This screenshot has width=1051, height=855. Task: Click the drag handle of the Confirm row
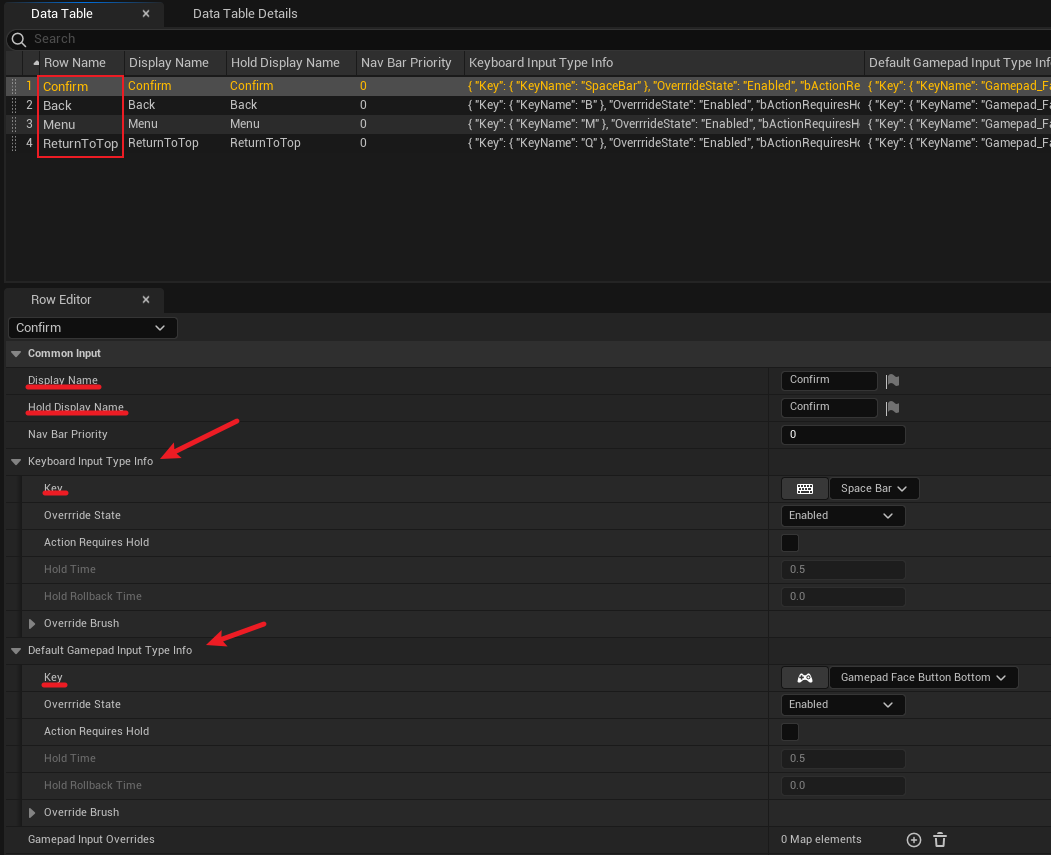coord(14,86)
